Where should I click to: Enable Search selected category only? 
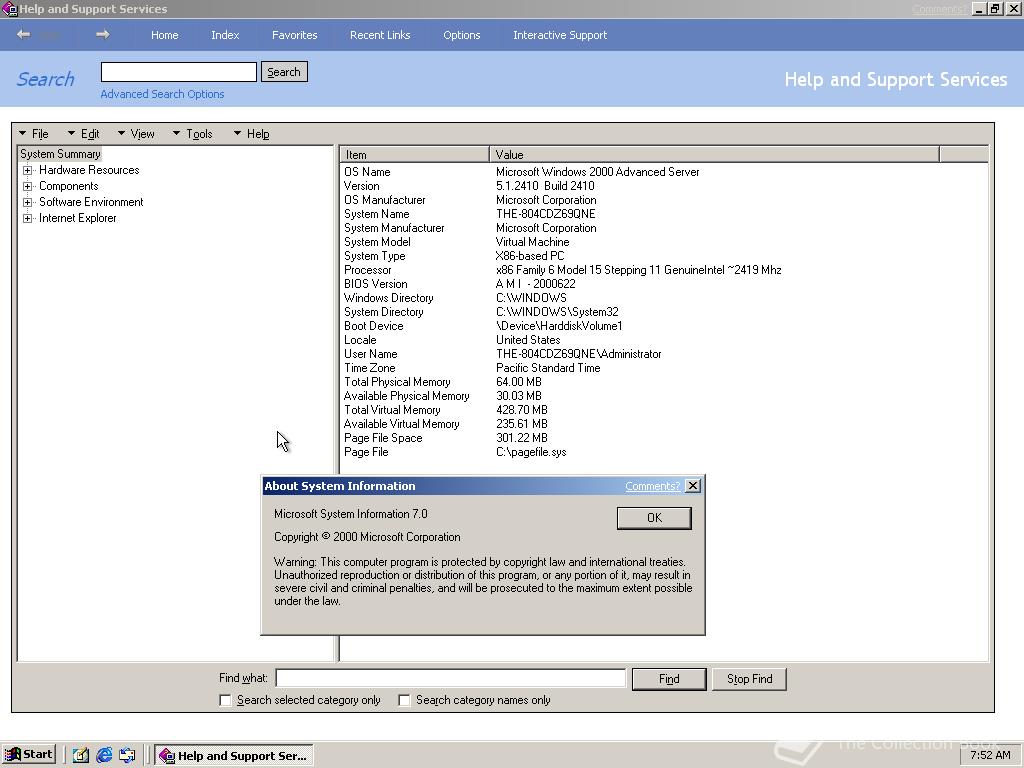(x=225, y=700)
